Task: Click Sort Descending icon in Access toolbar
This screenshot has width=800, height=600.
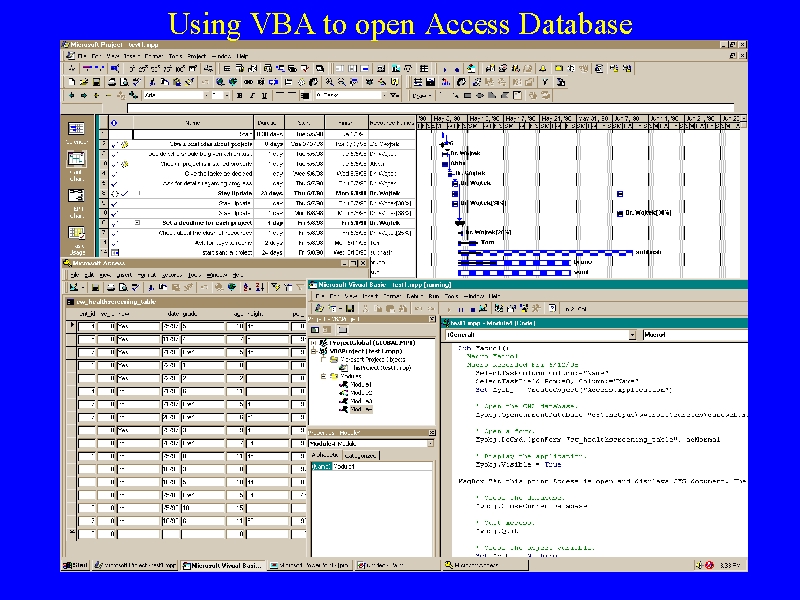Action: pyautogui.click(x=260, y=288)
